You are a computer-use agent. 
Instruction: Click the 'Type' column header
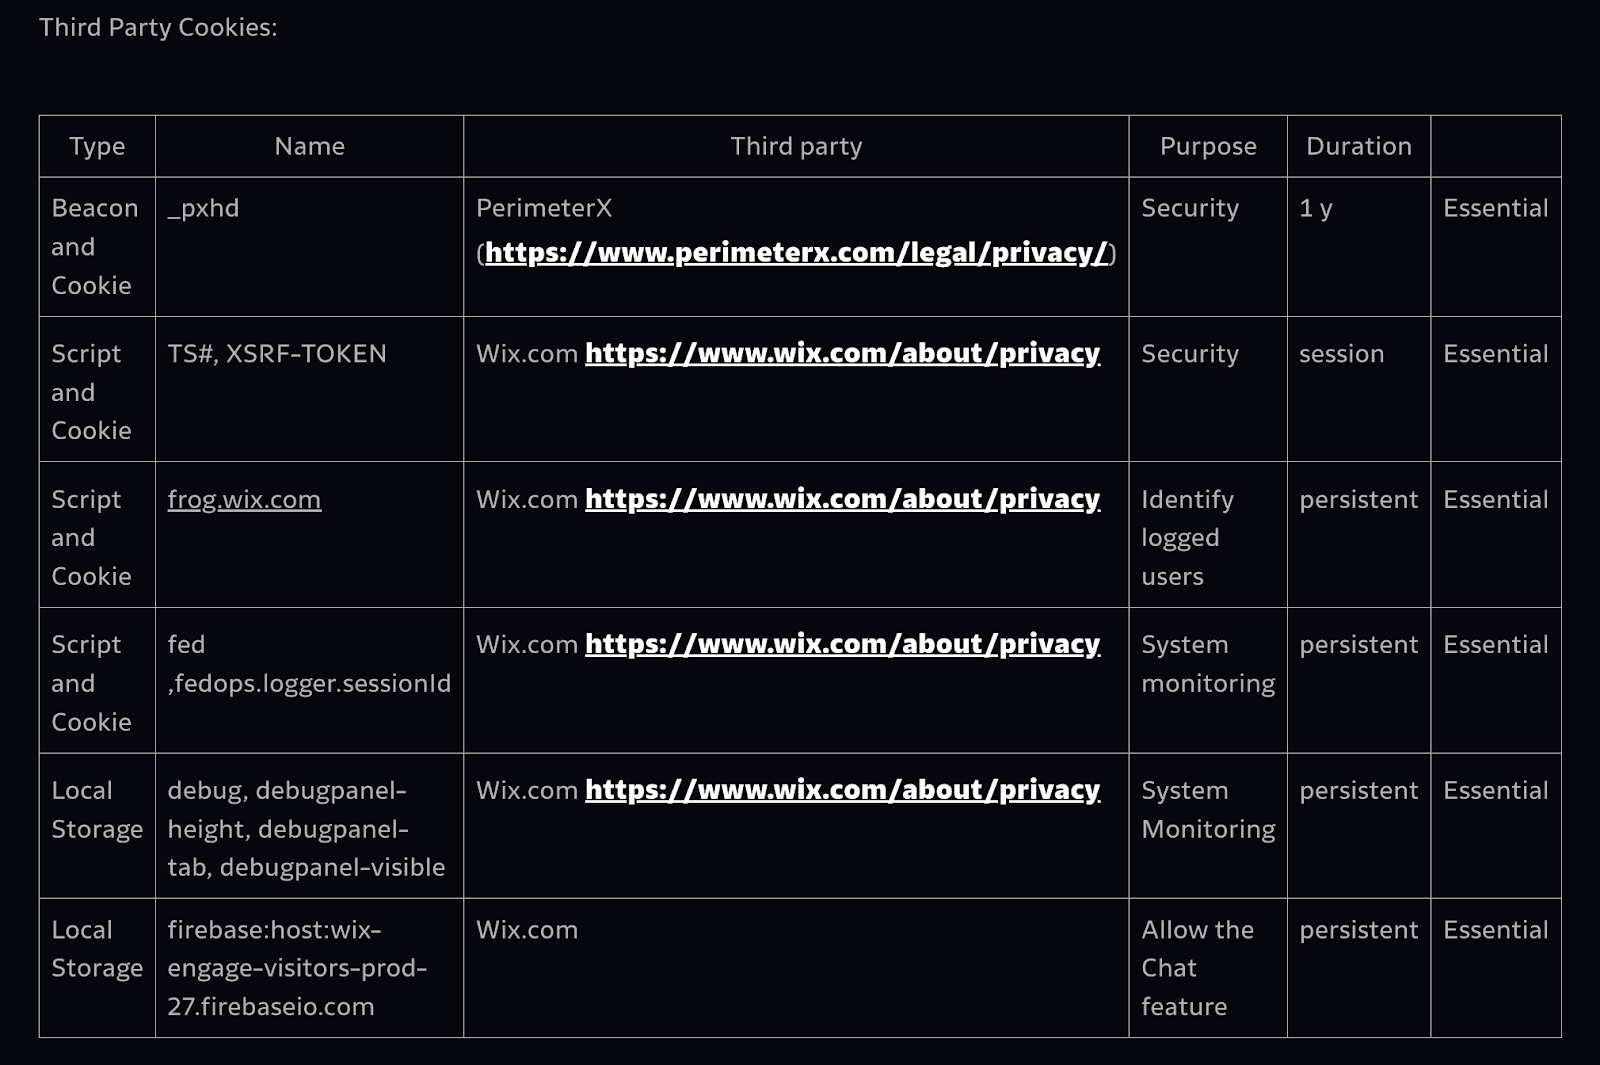pos(97,146)
